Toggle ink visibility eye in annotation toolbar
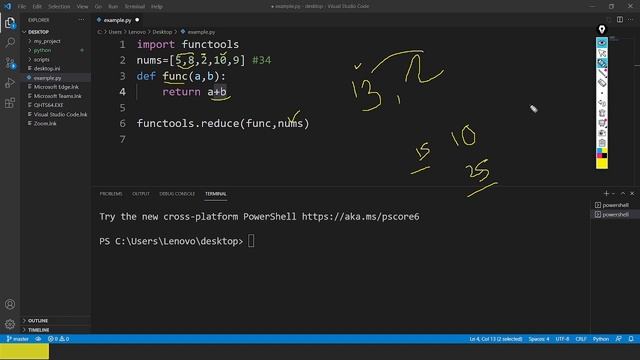 pyautogui.click(x=602, y=43)
